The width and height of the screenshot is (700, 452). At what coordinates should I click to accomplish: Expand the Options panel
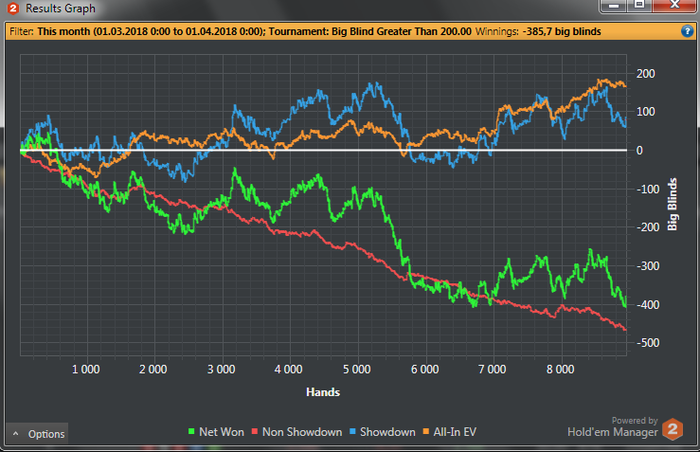tap(38, 434)
